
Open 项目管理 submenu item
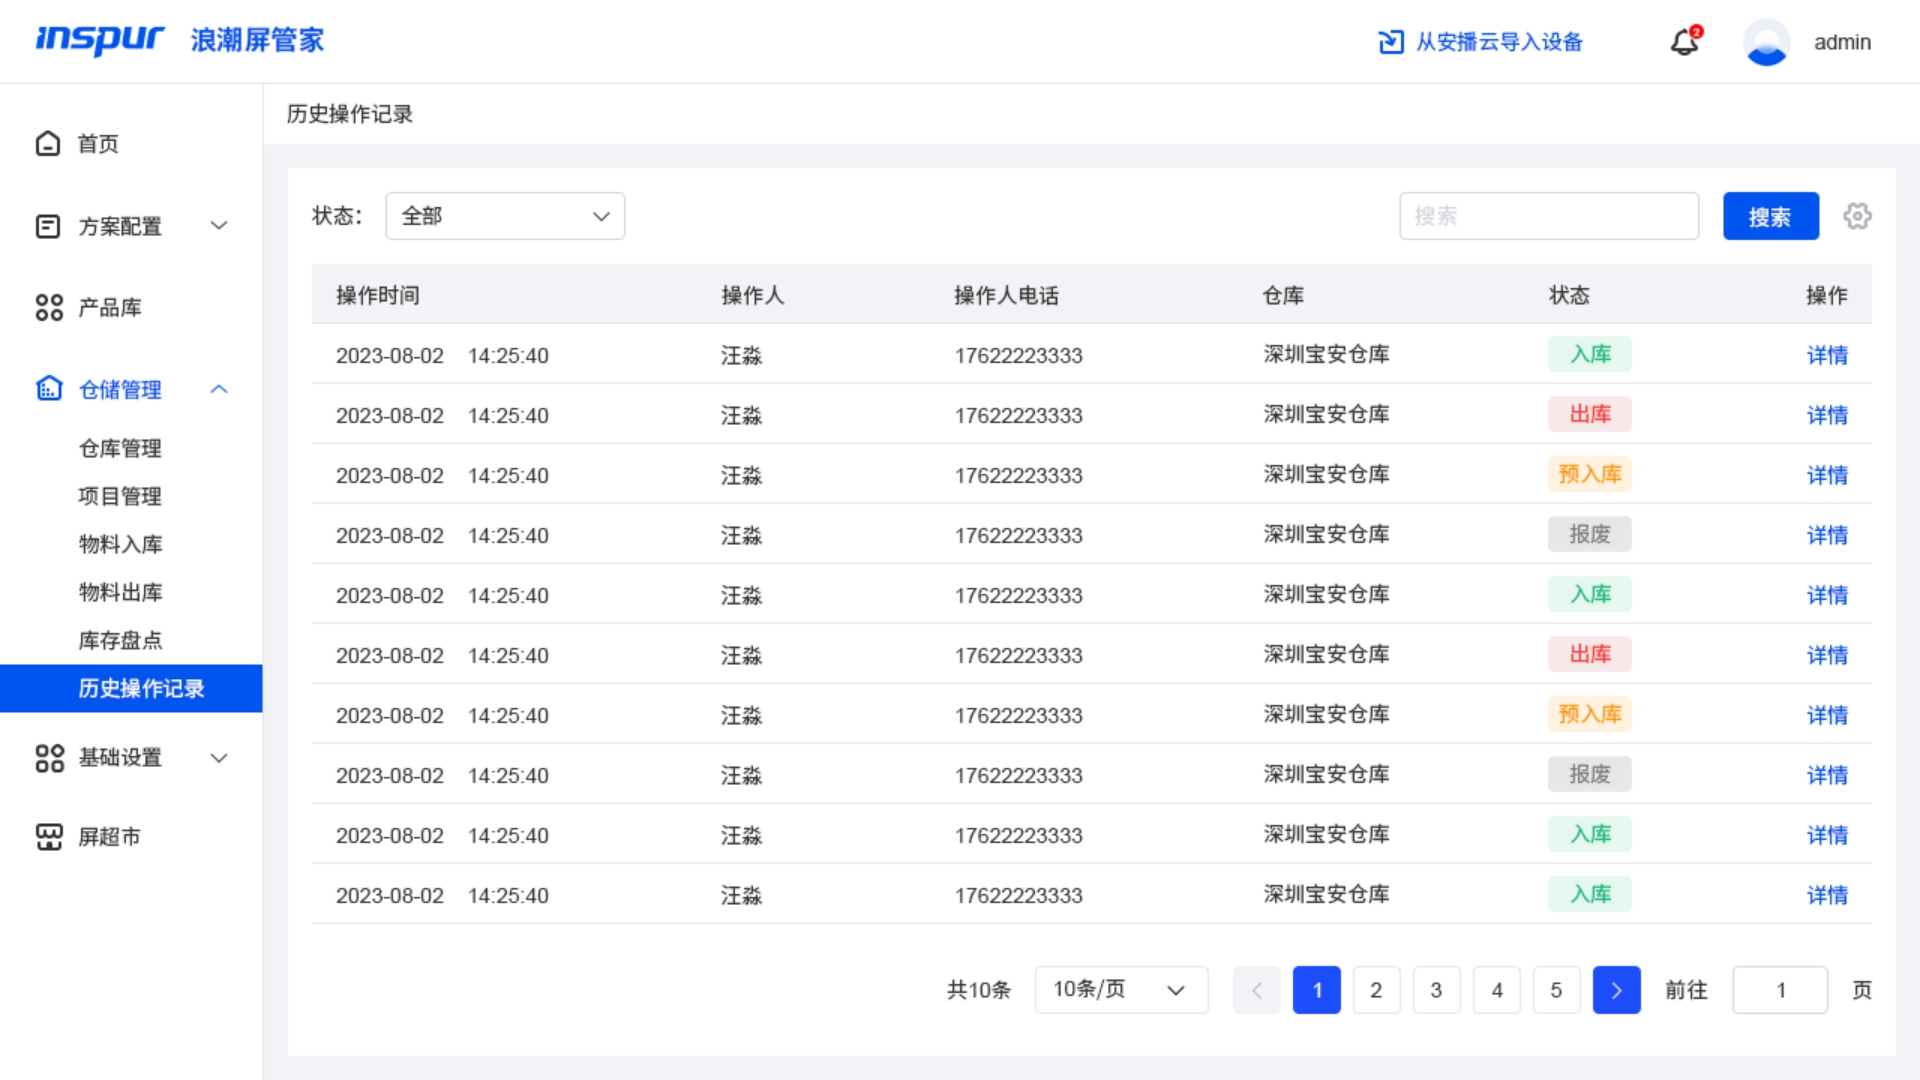point(120,496)
